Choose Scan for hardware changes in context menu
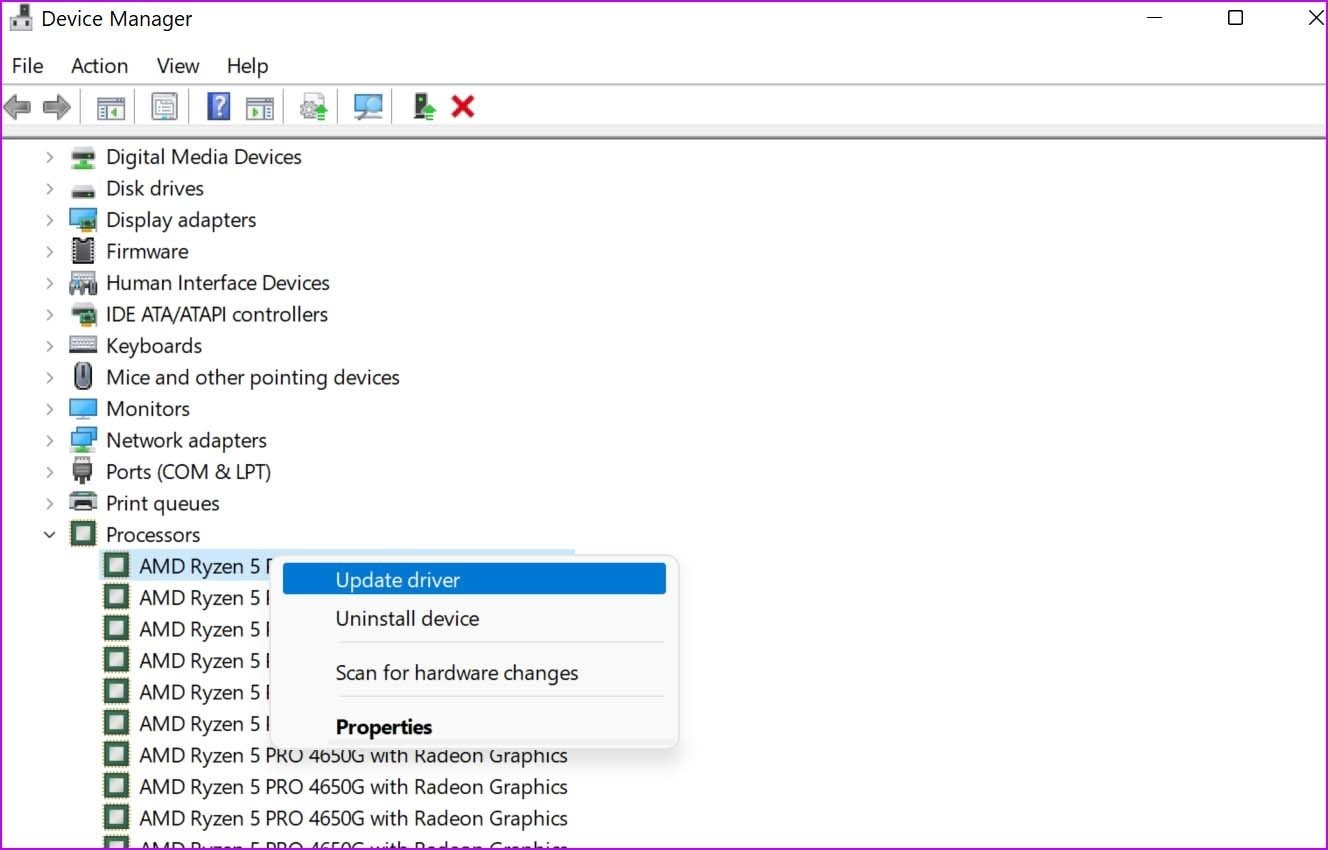Viewport: 1328px width, 850px height. point(474,673)
